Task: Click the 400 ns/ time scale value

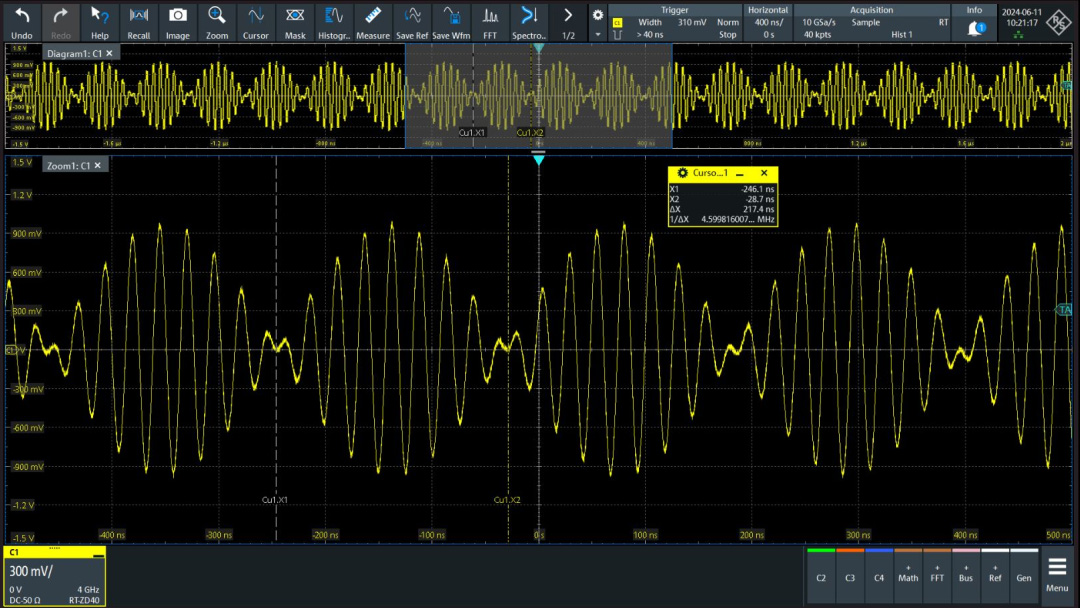Action: [768, 22]
